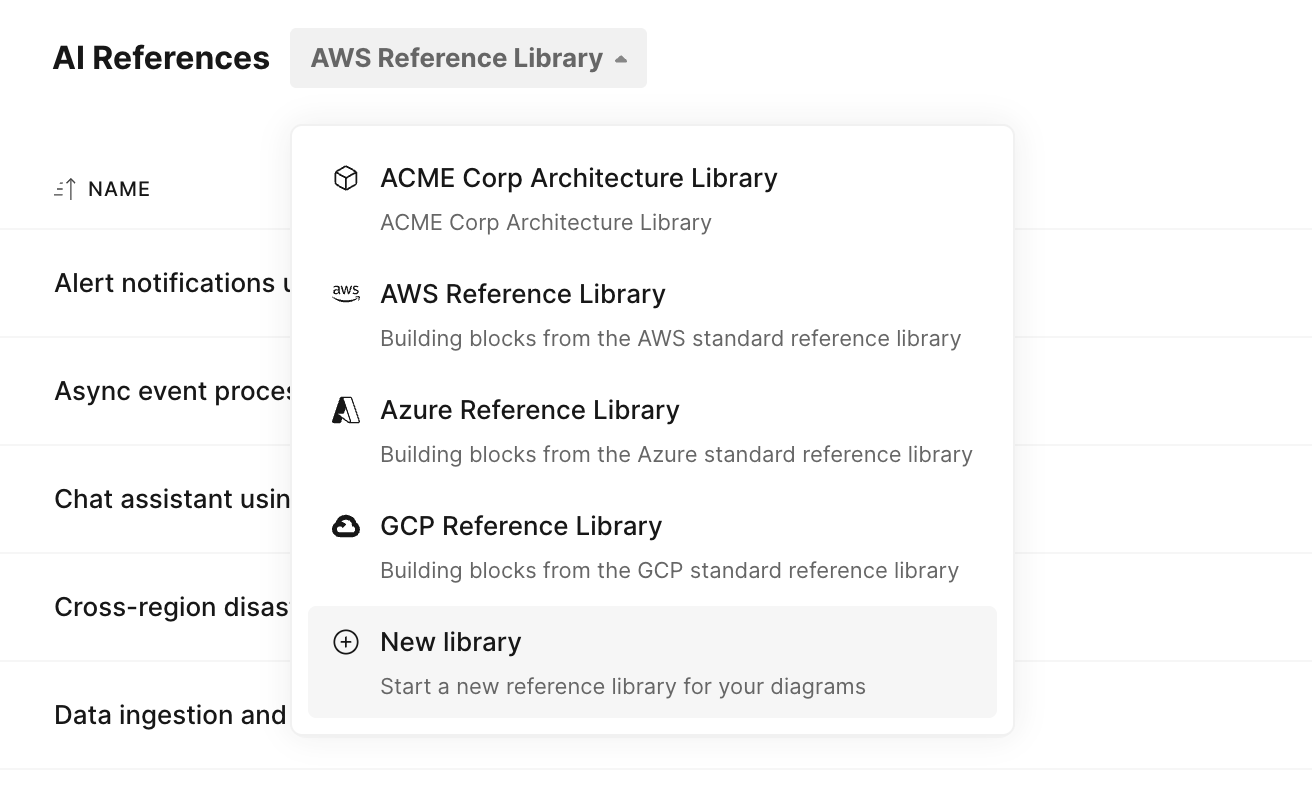Switch to Azure Reference Library
The image size is (1312, 806).
click(652, 430)
